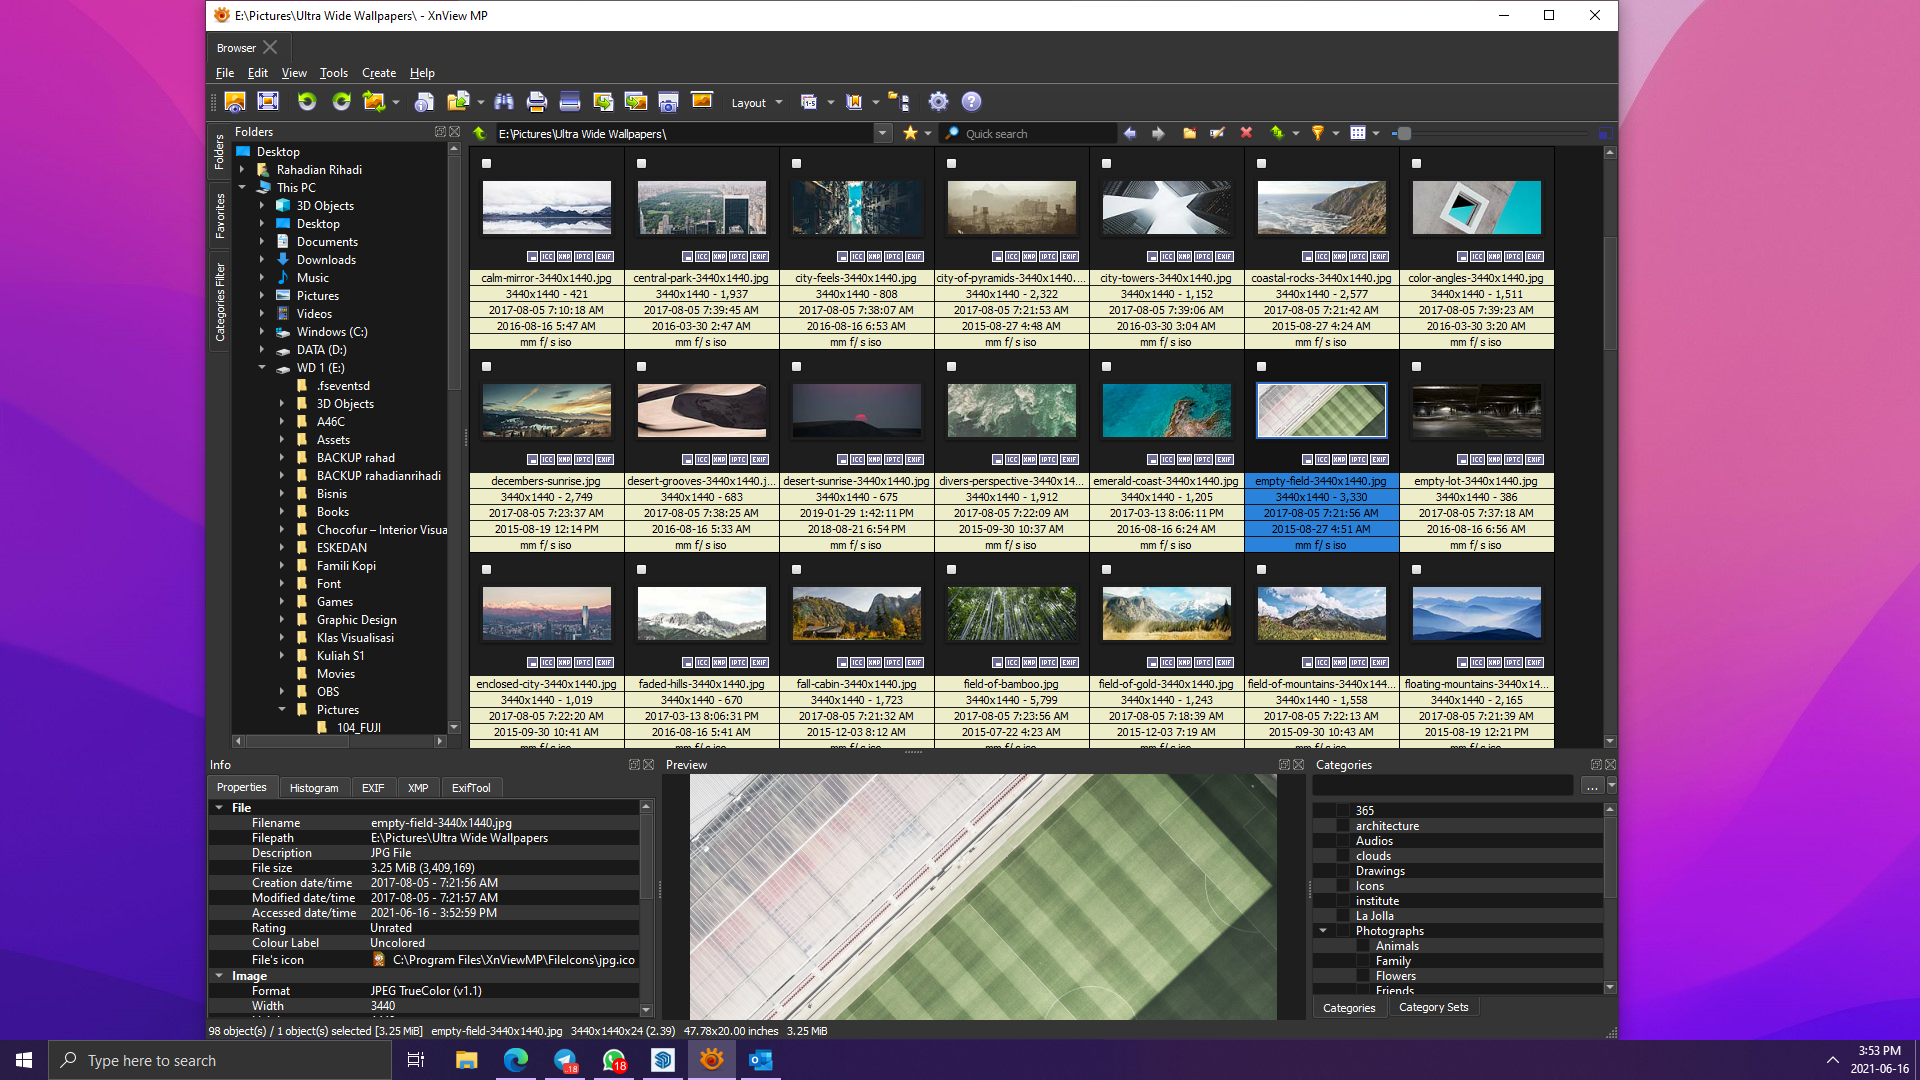Screen dimensions: 1920x1080
Task: Tick checkbox on empty-lot thumbnail
Action: 1416,367
